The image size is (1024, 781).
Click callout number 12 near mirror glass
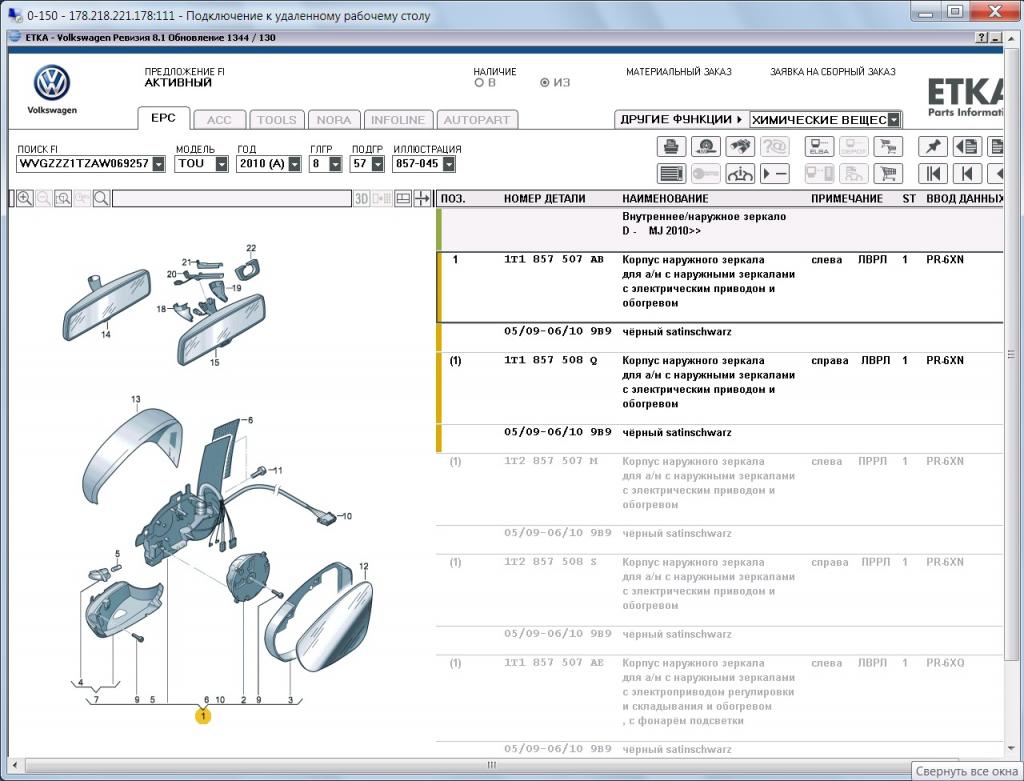[364, 566]
